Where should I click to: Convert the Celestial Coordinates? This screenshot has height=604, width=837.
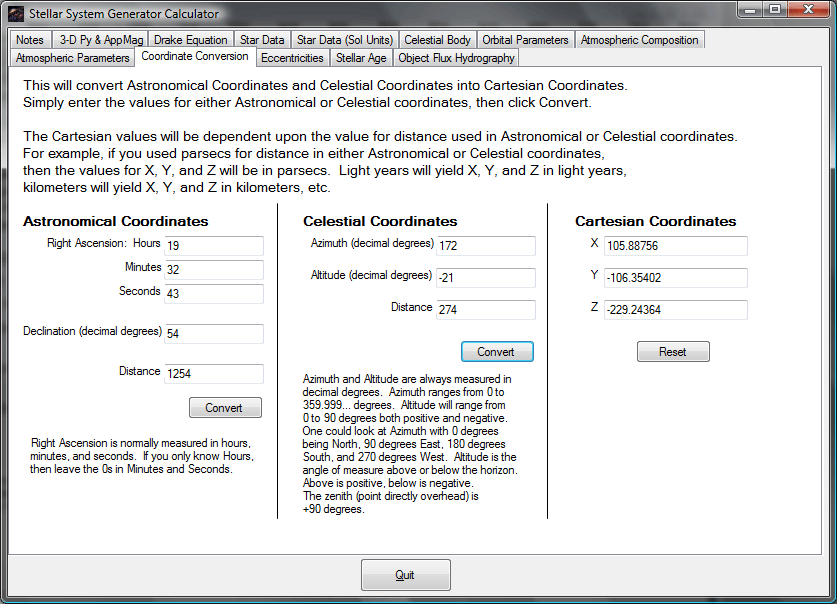click(x=497, y=352)
